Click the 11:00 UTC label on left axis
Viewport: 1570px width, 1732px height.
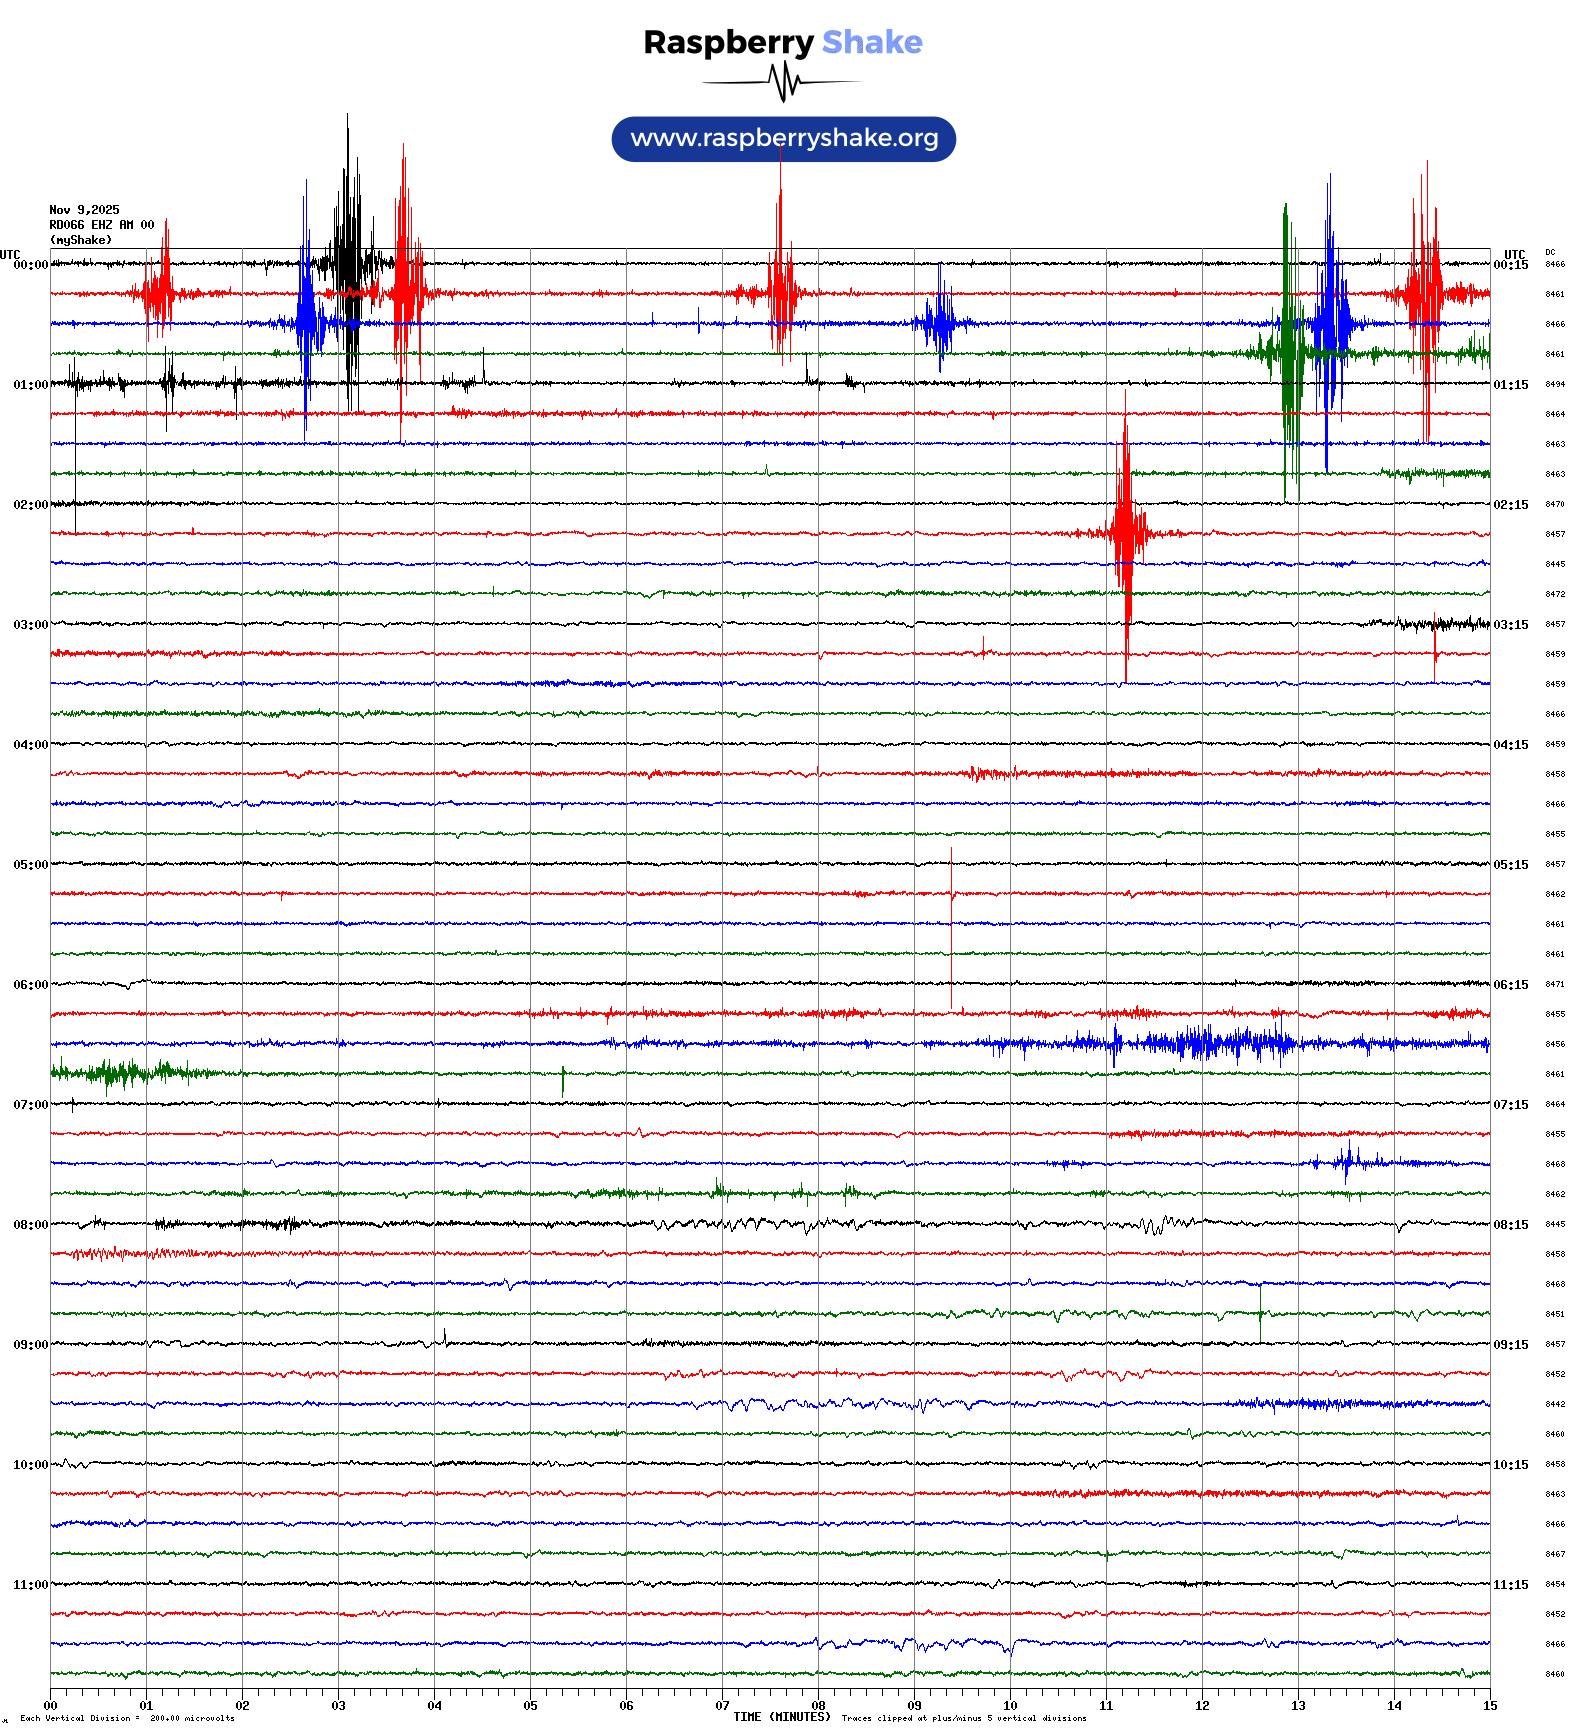30,1585
